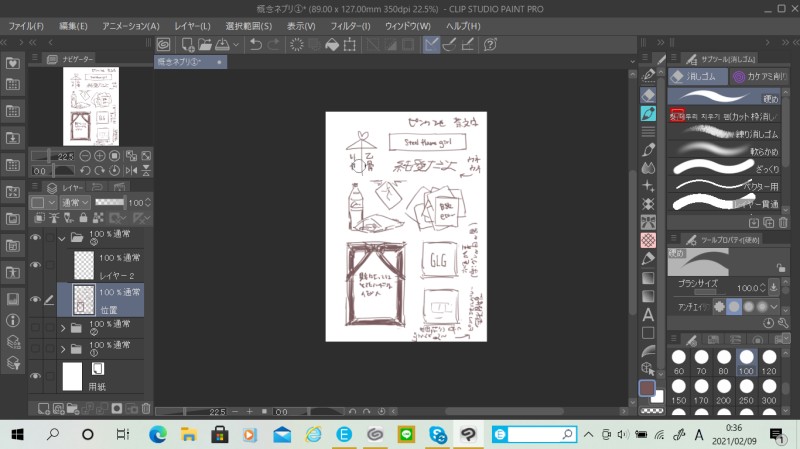Select the Text tool marked A
Screen dimensions: 800x449
648,314
